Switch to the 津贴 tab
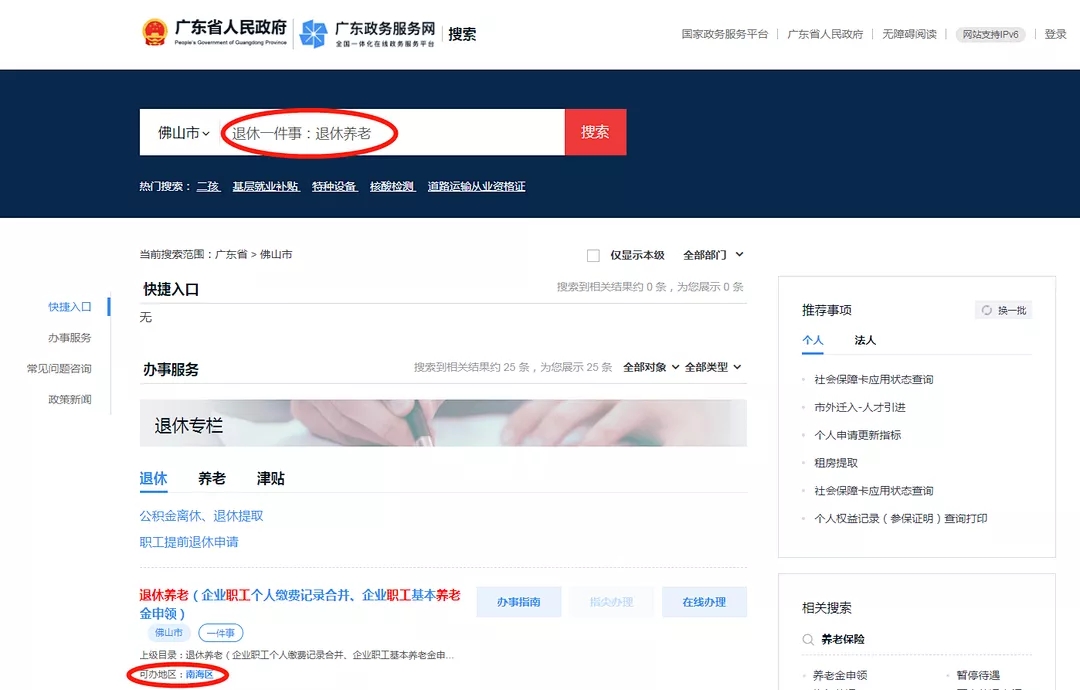1080x690 pixels. point(271,479)
